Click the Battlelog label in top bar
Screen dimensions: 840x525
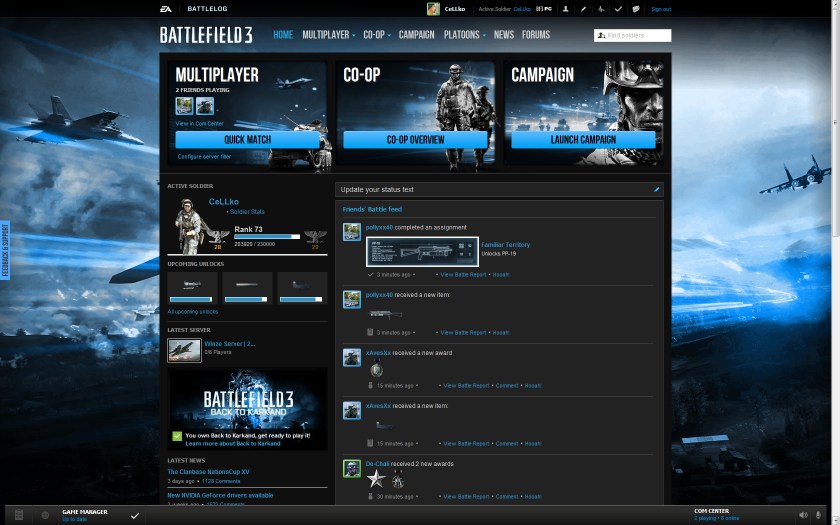coord(207,9)
